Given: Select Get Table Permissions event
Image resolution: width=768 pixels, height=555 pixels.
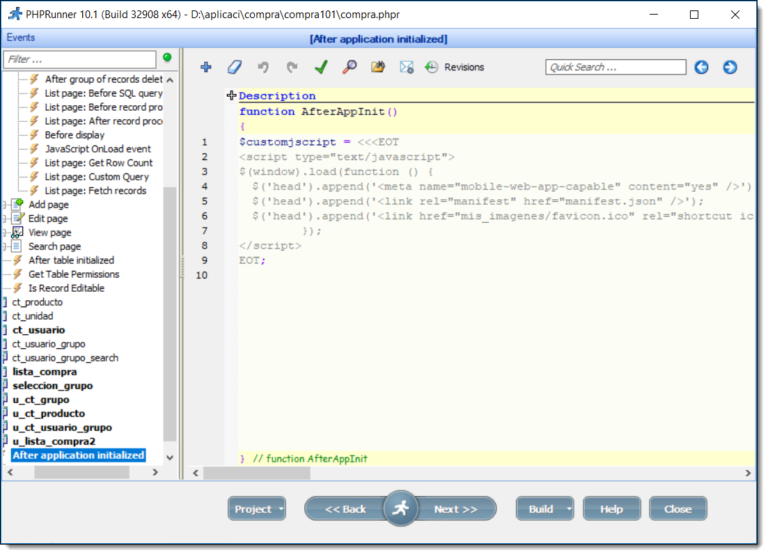Looking at the screenshot, I should pyautogui.click(x=73, y=274).
